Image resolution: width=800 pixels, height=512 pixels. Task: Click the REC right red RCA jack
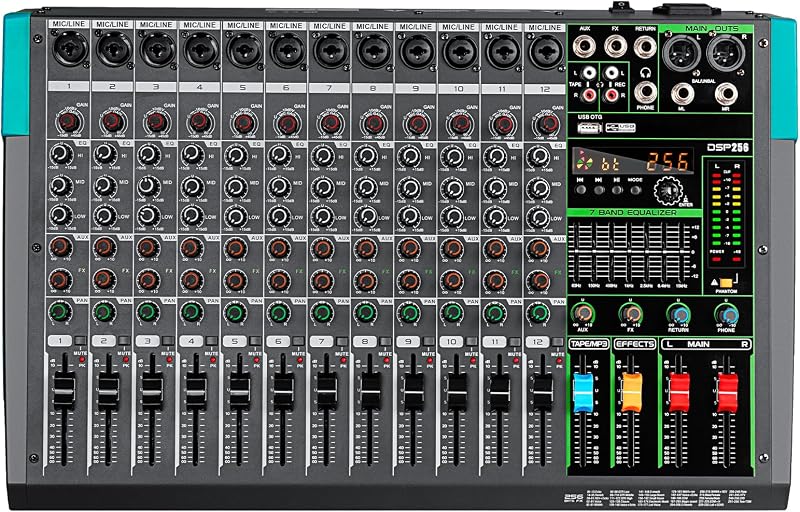(611, 94)
